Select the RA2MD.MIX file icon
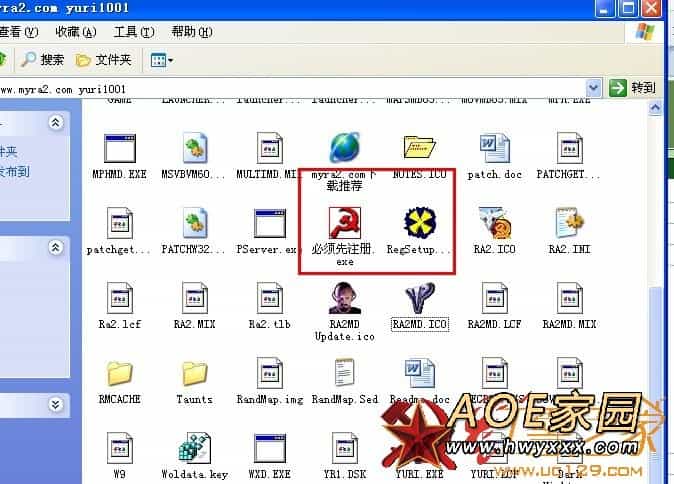This screenshot has height=484, width=674. click(x=569, y=298)
